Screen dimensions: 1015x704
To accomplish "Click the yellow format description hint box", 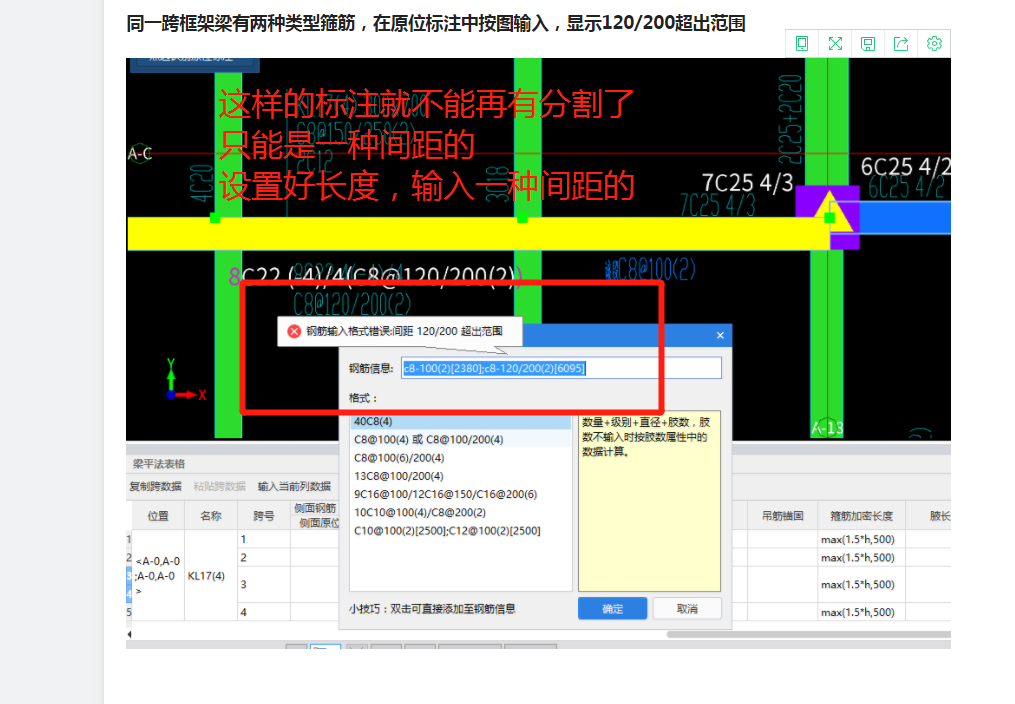I will [x=649, y=501].
